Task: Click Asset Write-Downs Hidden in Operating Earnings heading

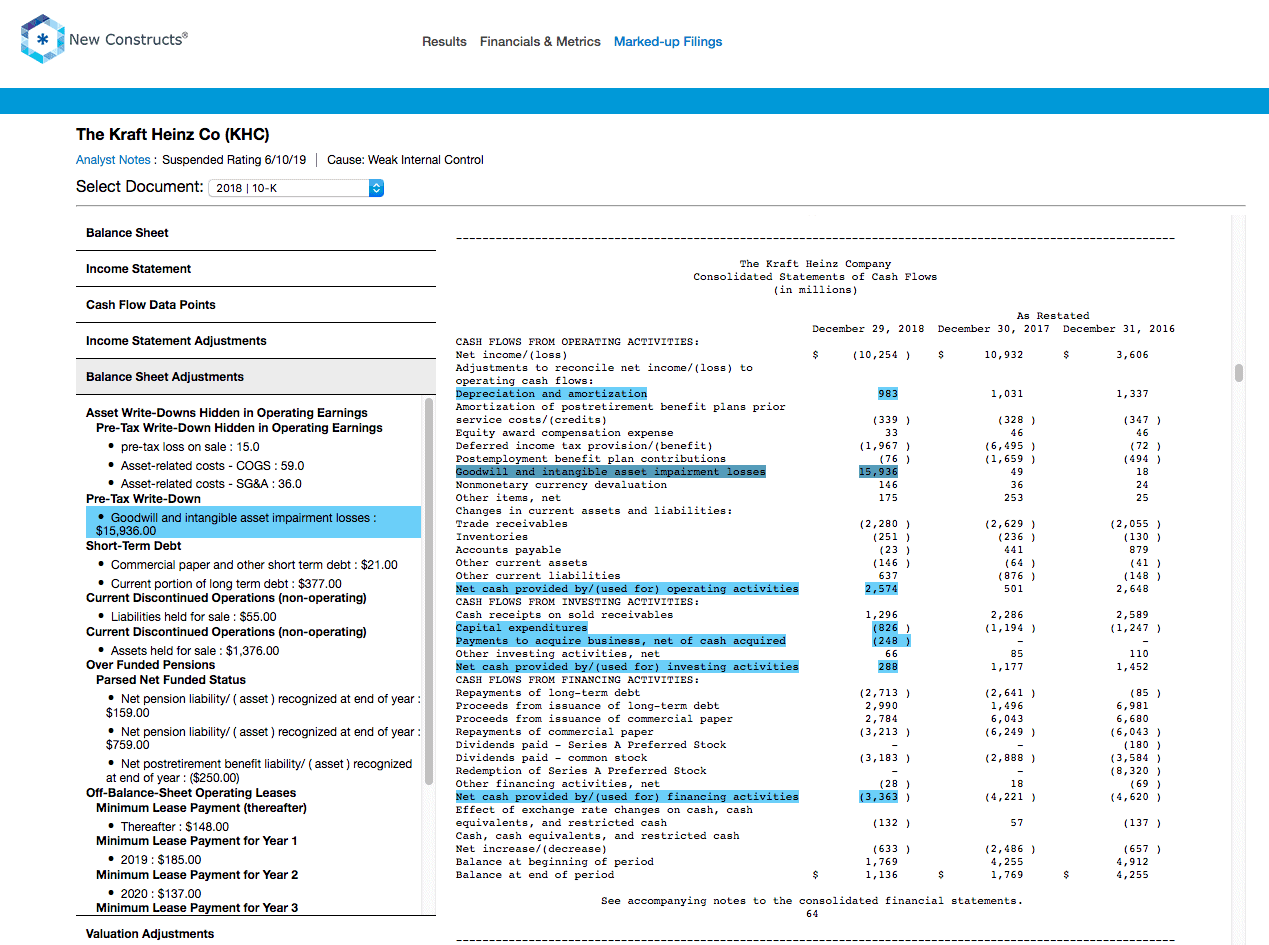Action: coord(227,413)
